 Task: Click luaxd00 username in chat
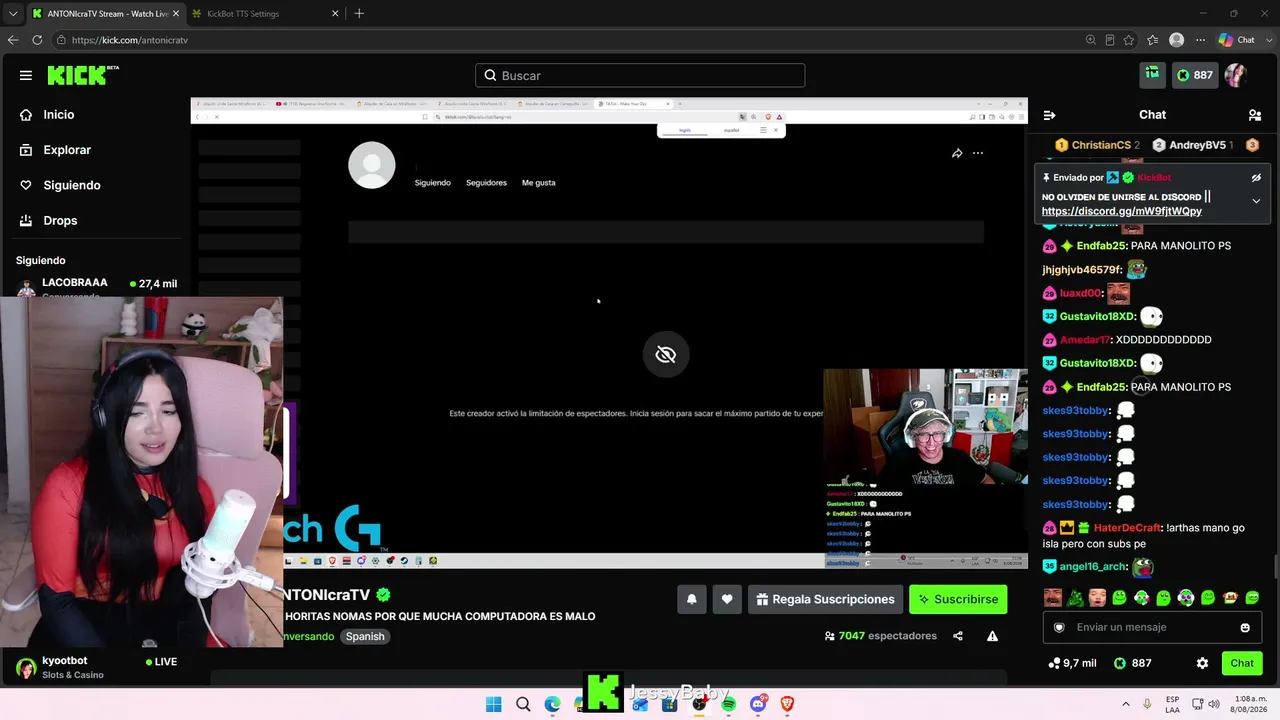[x=1081, y=293]
